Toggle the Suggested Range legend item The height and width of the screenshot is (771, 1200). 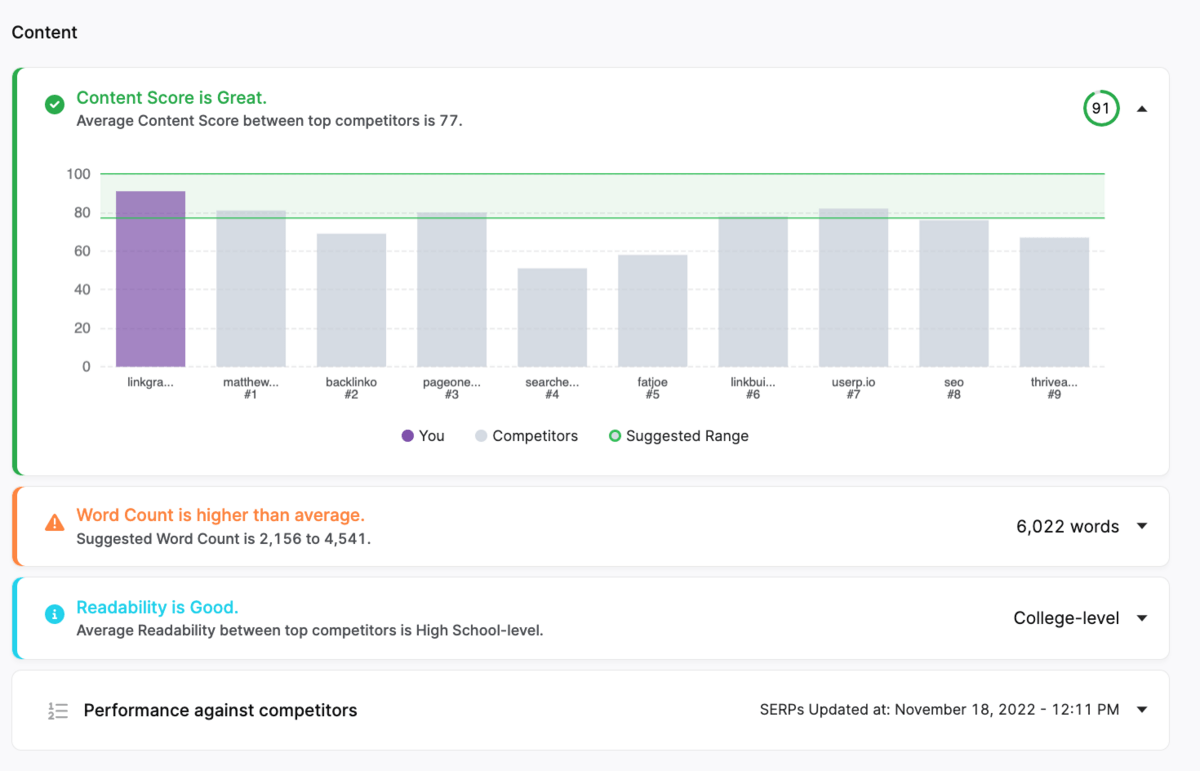click(x=679, y=436)
